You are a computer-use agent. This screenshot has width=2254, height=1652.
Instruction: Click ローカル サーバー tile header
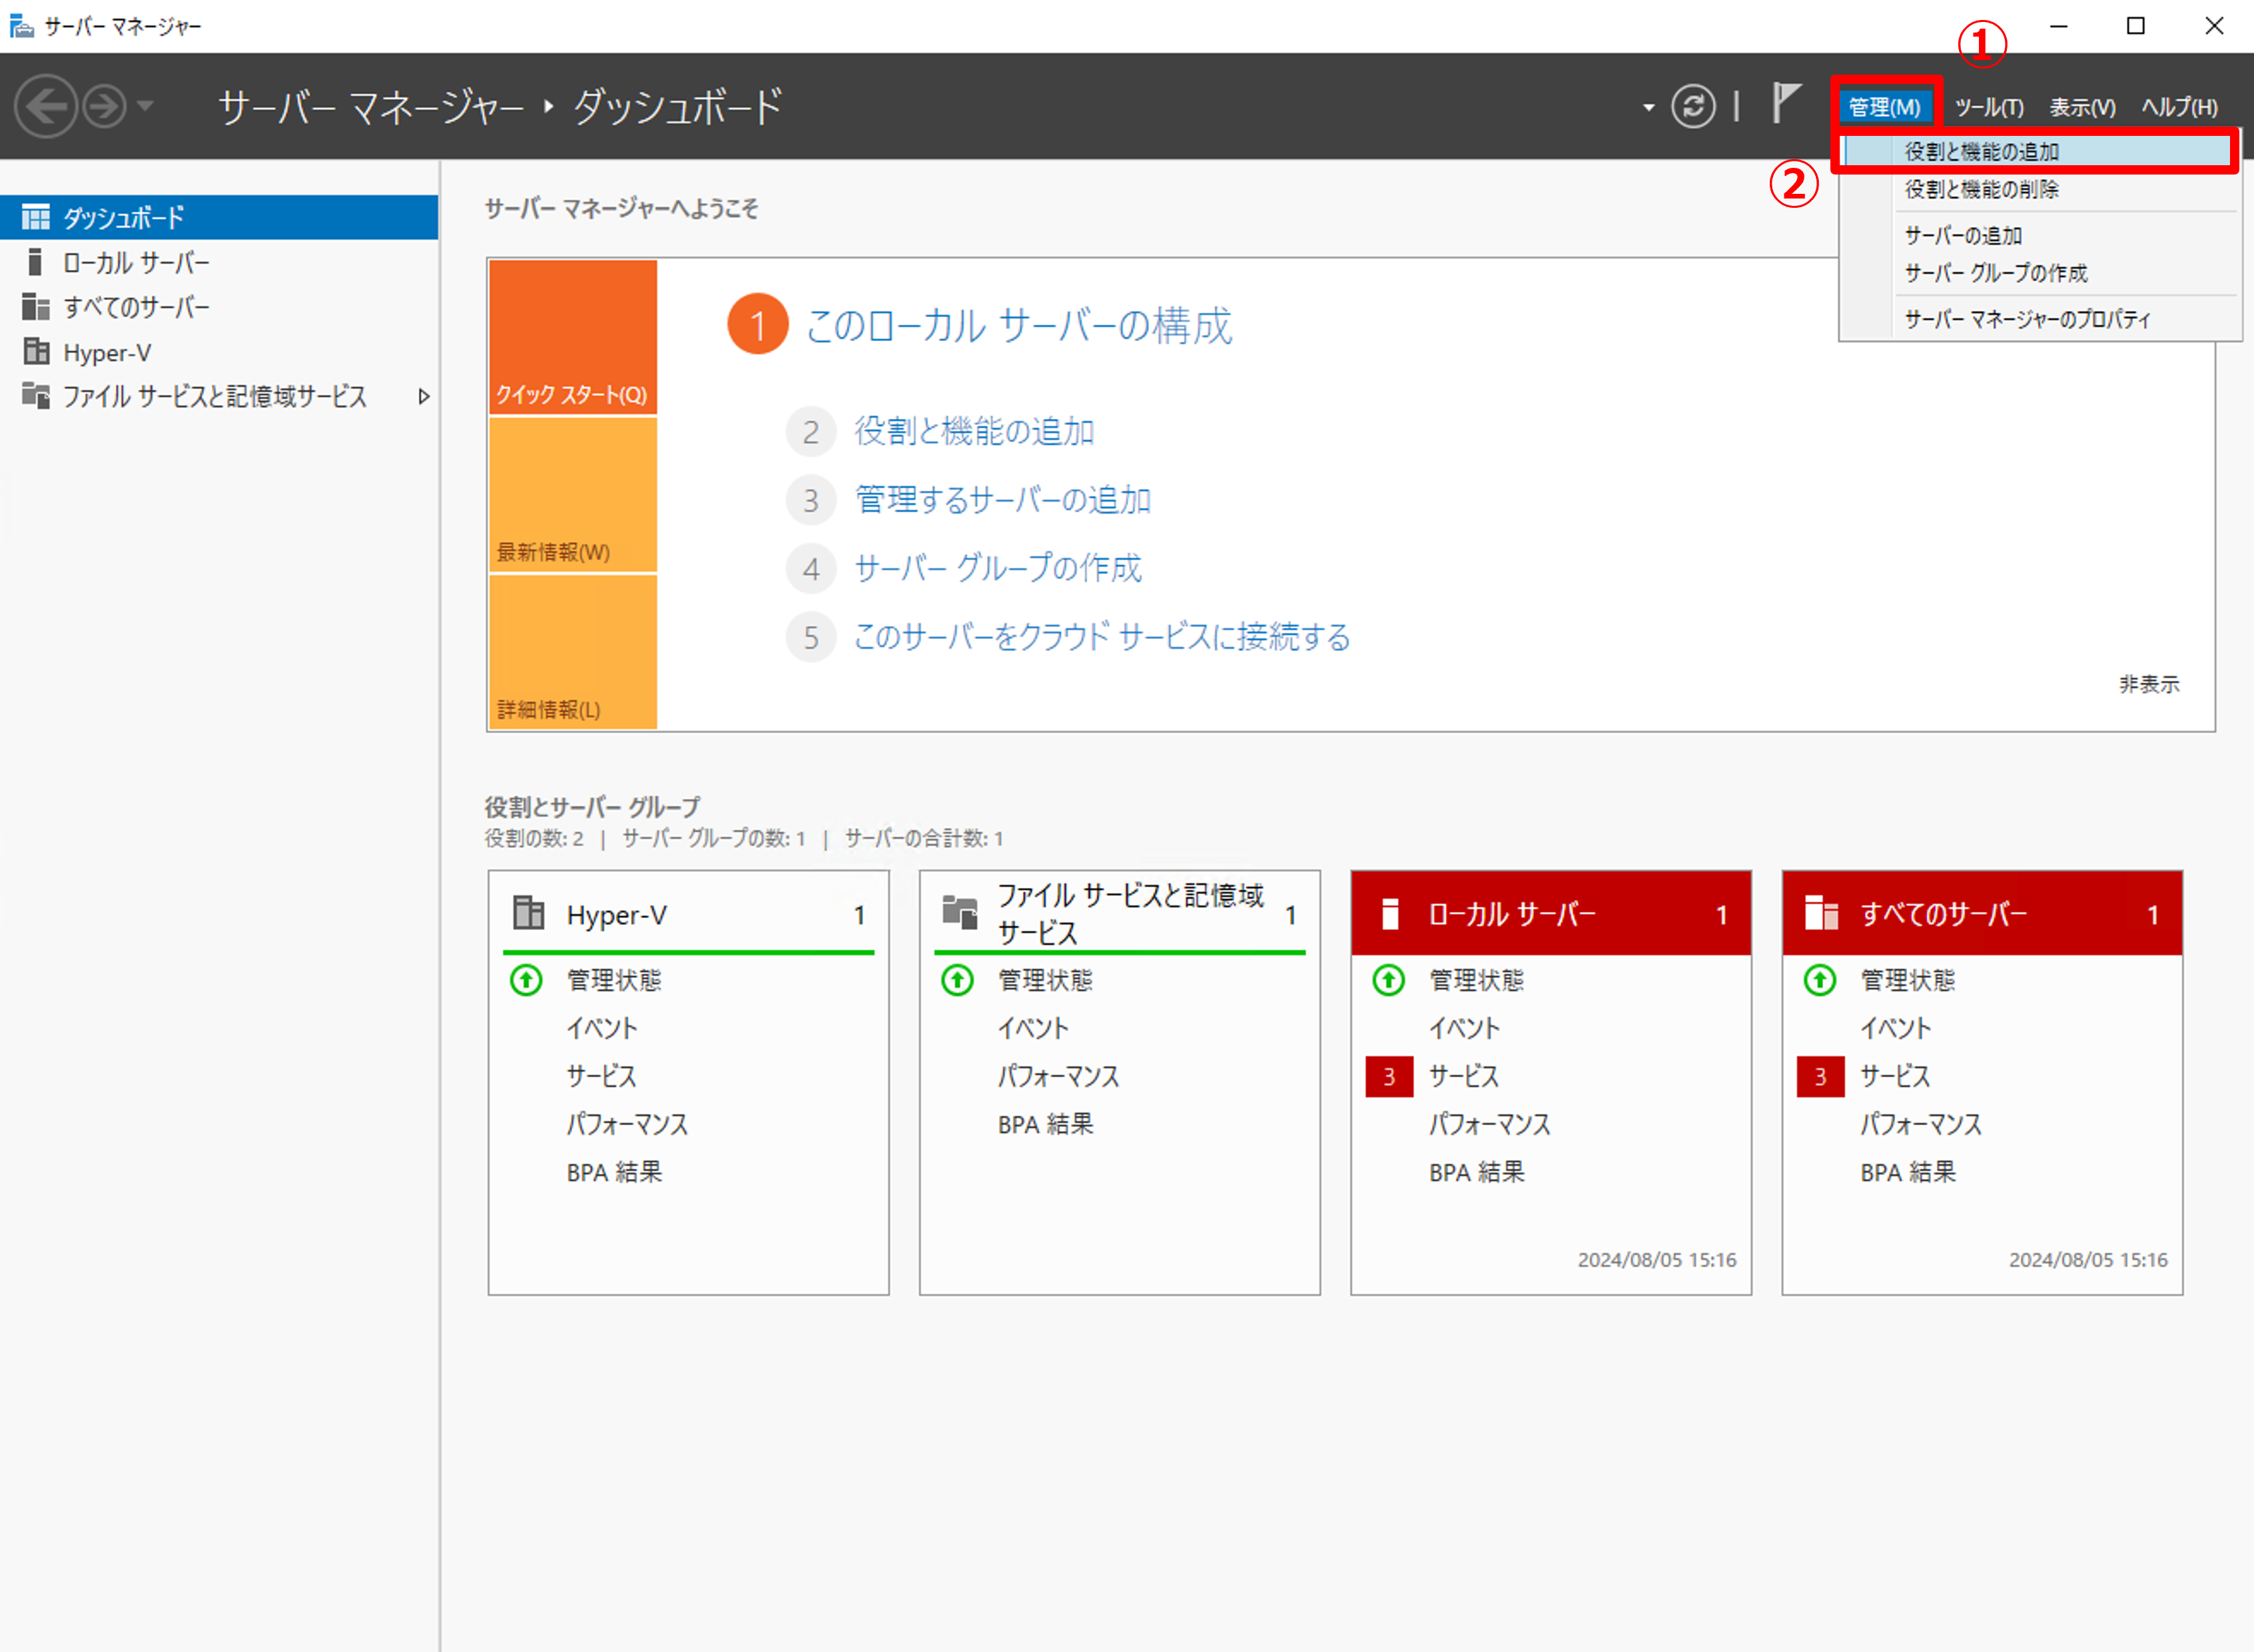[x=1551, y=913]
